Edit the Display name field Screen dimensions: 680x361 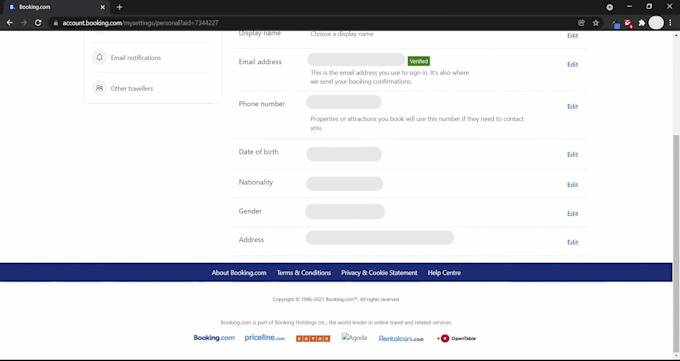[x=572, y=36]
